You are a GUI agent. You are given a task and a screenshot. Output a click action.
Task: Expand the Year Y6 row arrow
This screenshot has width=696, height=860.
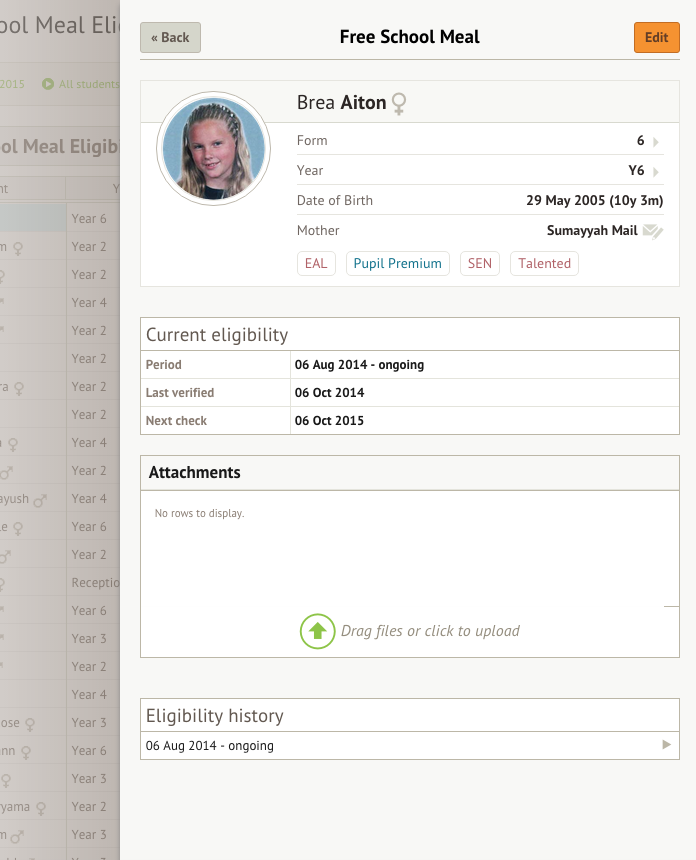click(655, 172)
